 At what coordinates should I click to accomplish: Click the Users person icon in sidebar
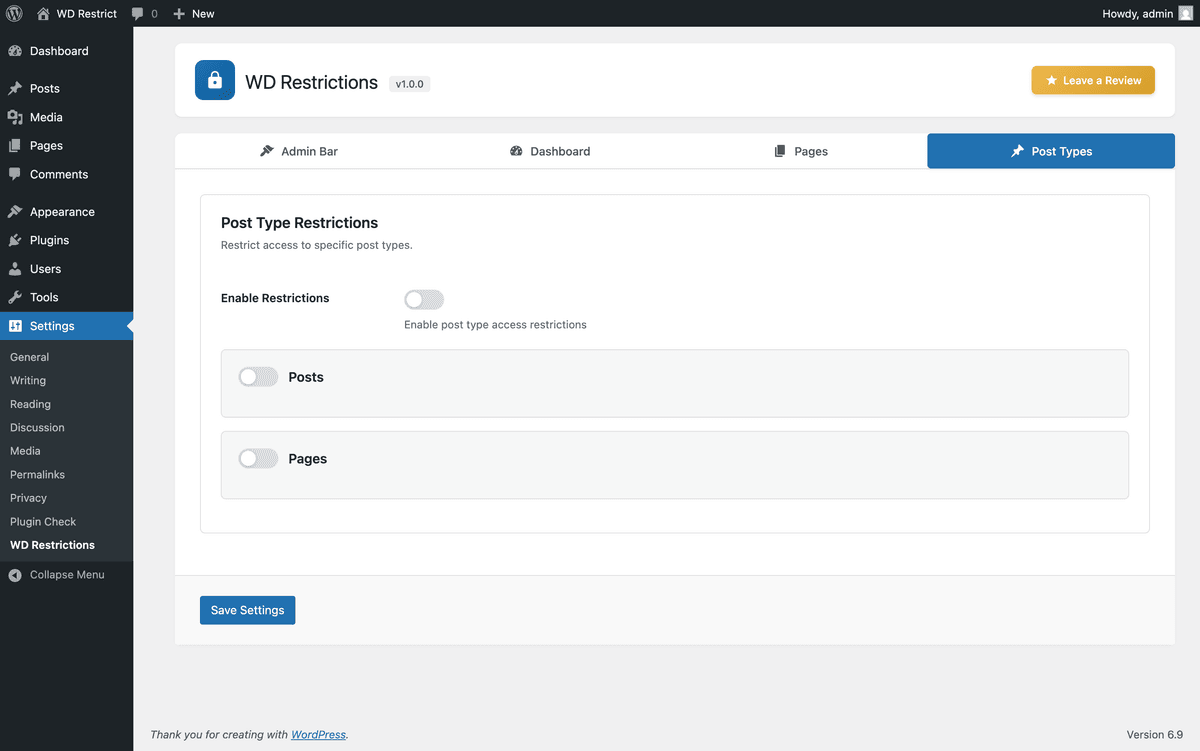tap(15, 269)
